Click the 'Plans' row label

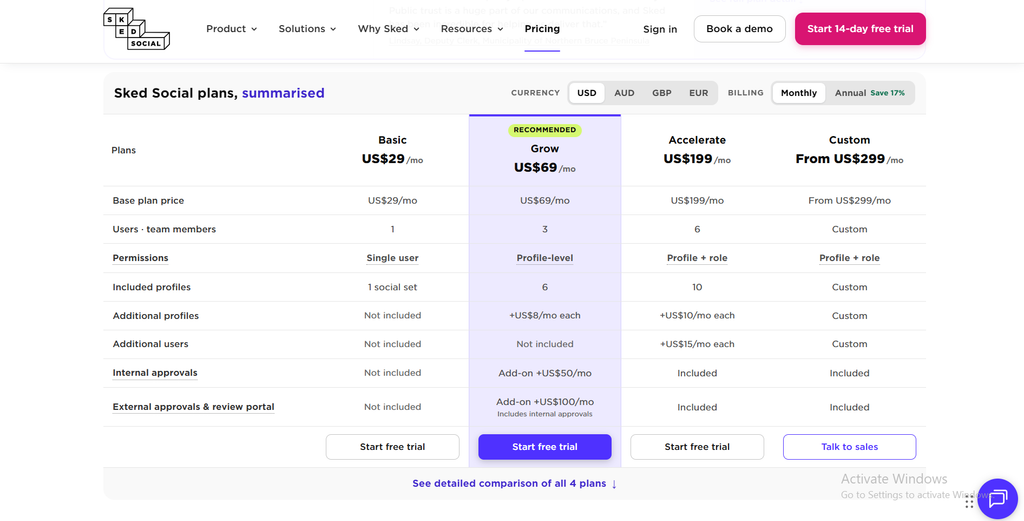pos(123,150)
